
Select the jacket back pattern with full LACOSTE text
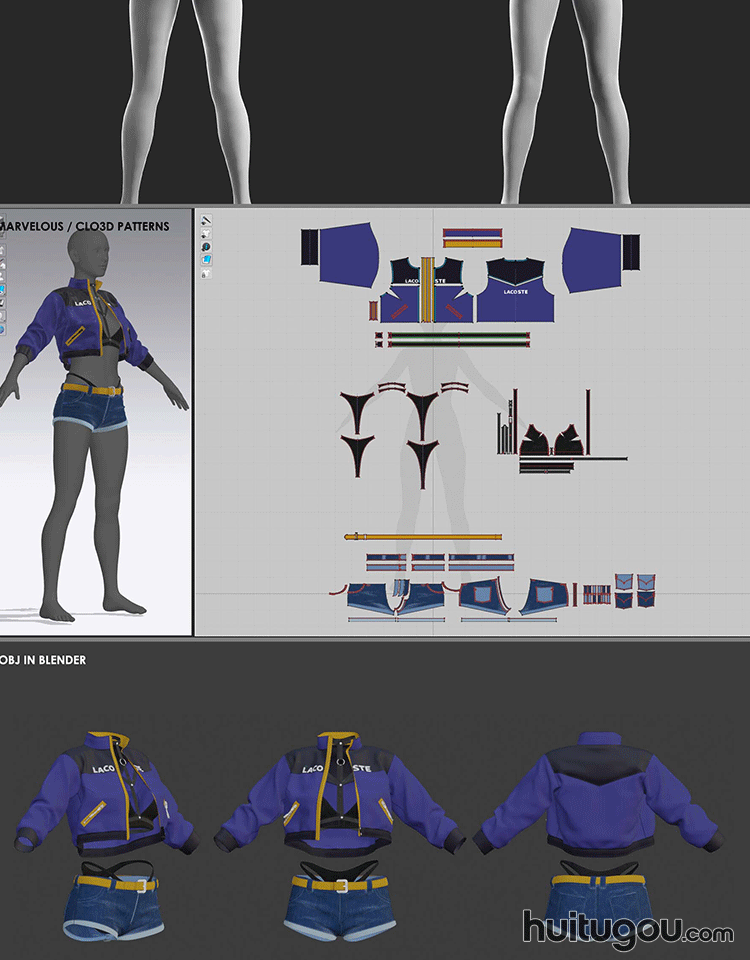pos(517,293)
